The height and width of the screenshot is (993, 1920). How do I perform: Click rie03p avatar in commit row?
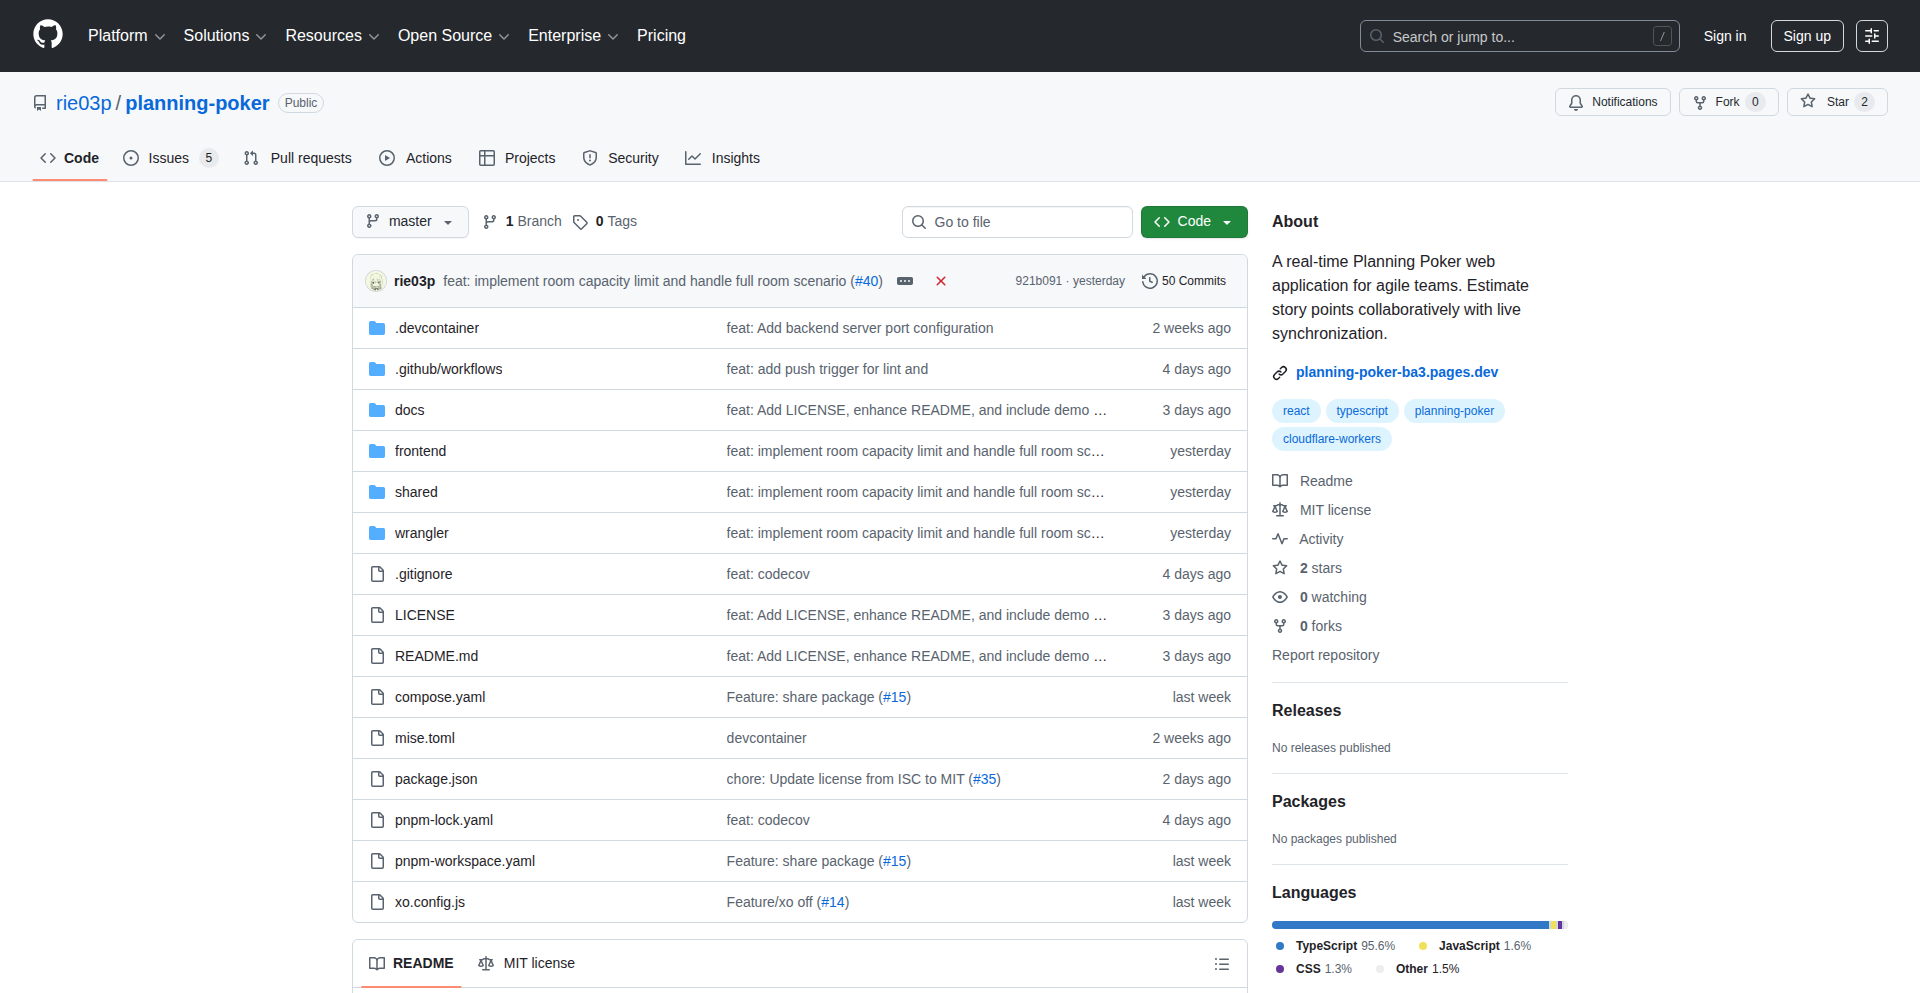[376, 281]
